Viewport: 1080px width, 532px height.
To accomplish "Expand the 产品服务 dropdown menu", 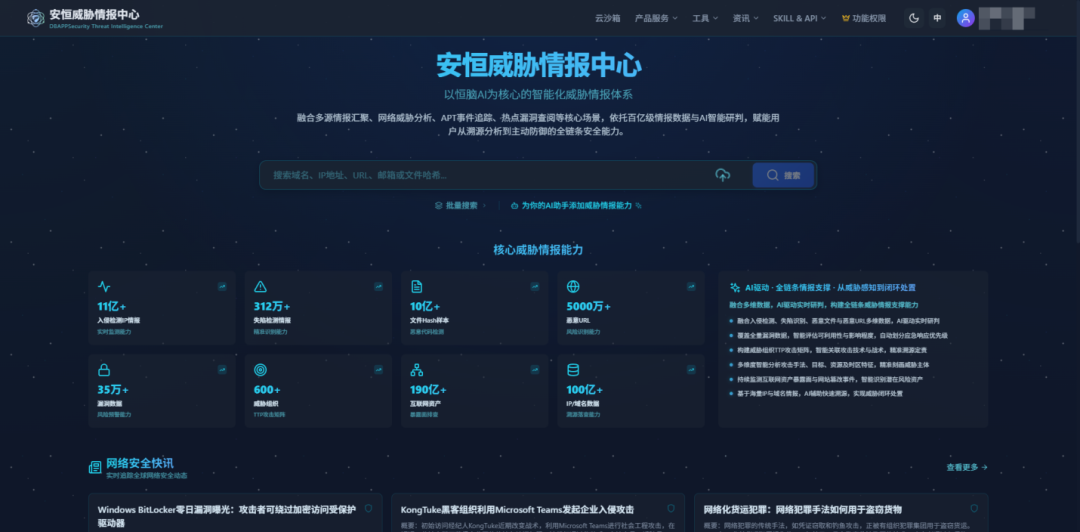I will 656,19.
